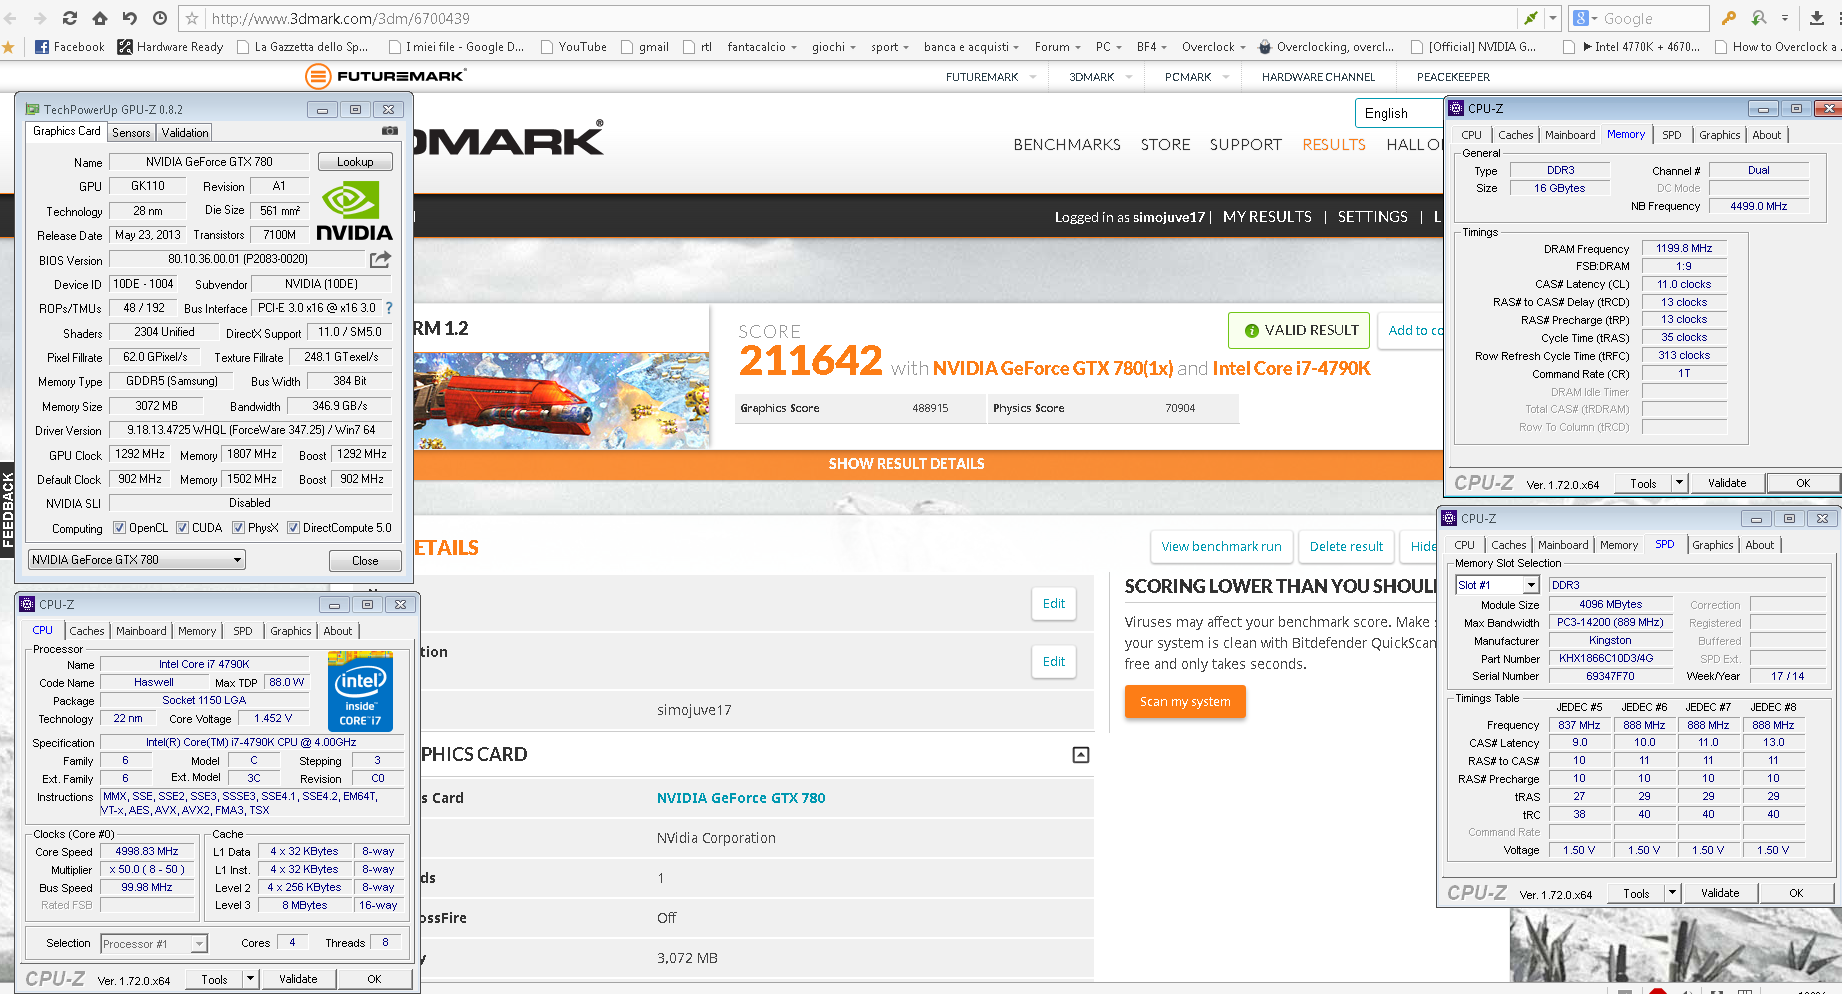Click the Close button in GPU-Z

tap(365, 561)
